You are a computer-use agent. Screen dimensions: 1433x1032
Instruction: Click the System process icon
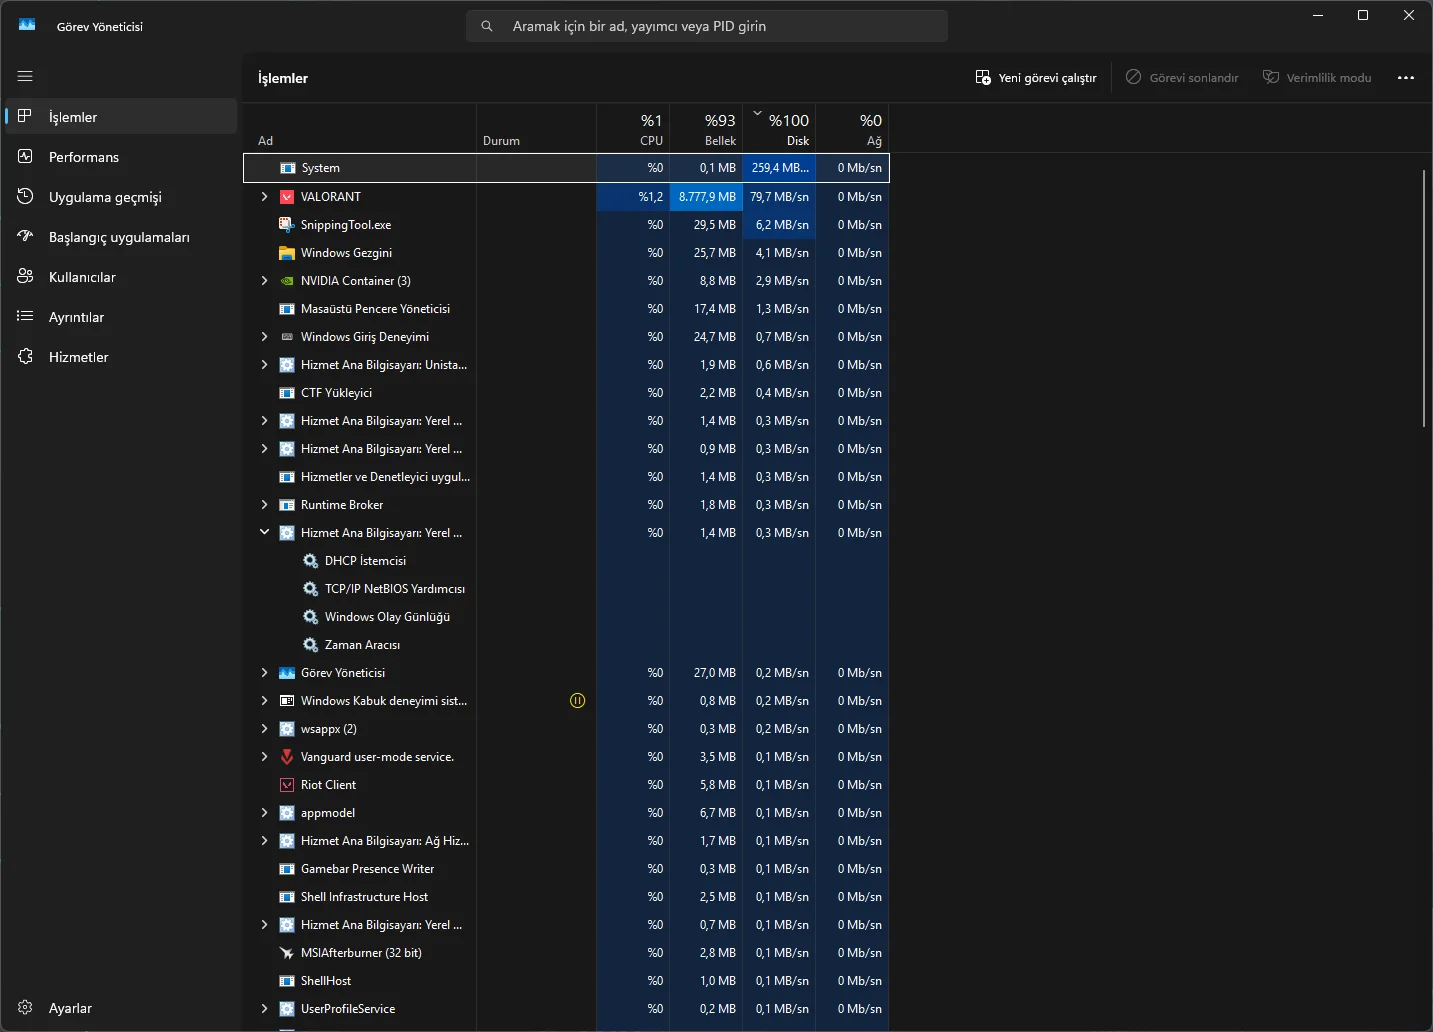[288, 168]
